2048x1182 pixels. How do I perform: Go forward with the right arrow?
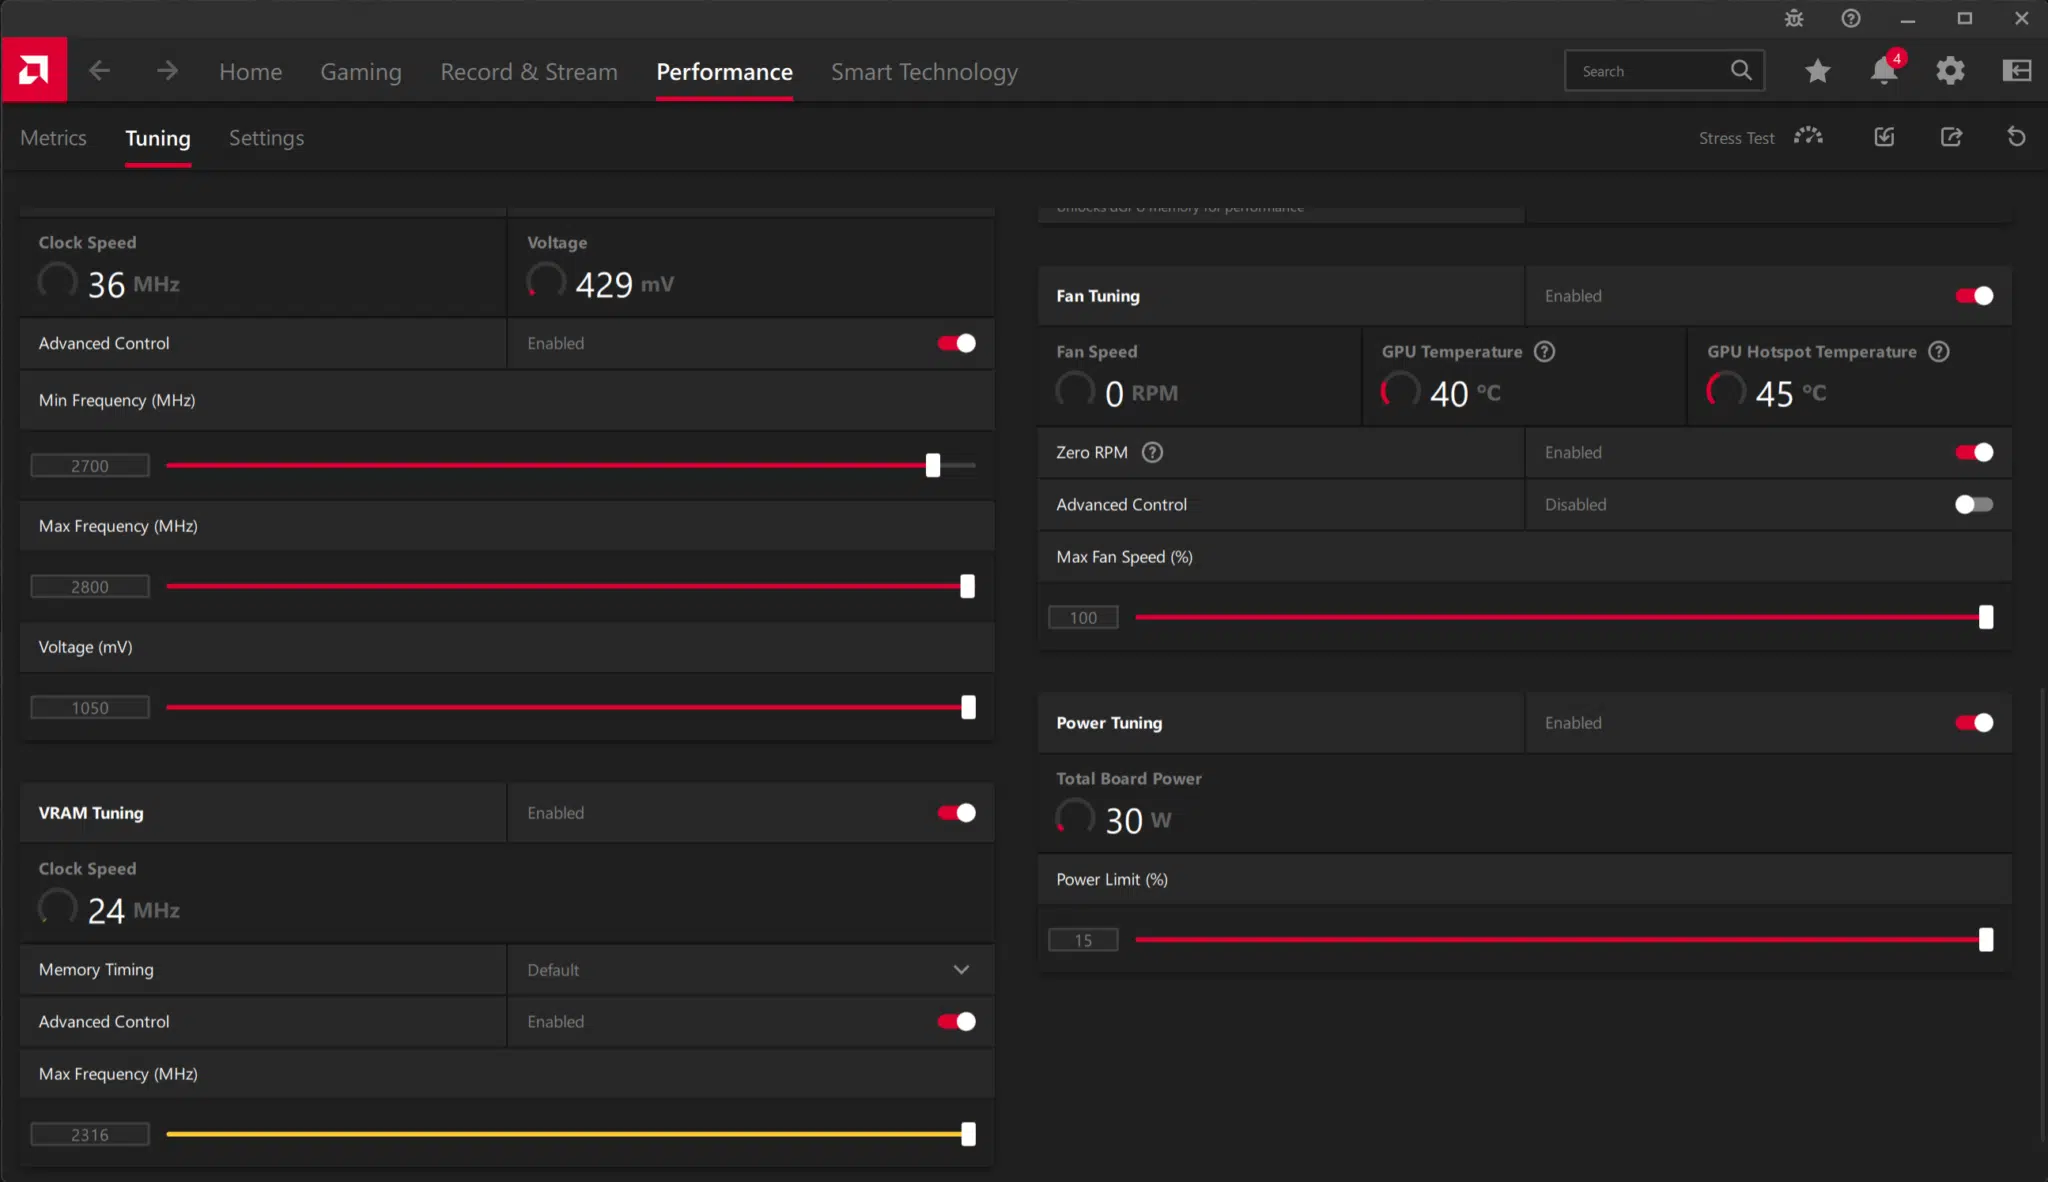pos(167,71)
